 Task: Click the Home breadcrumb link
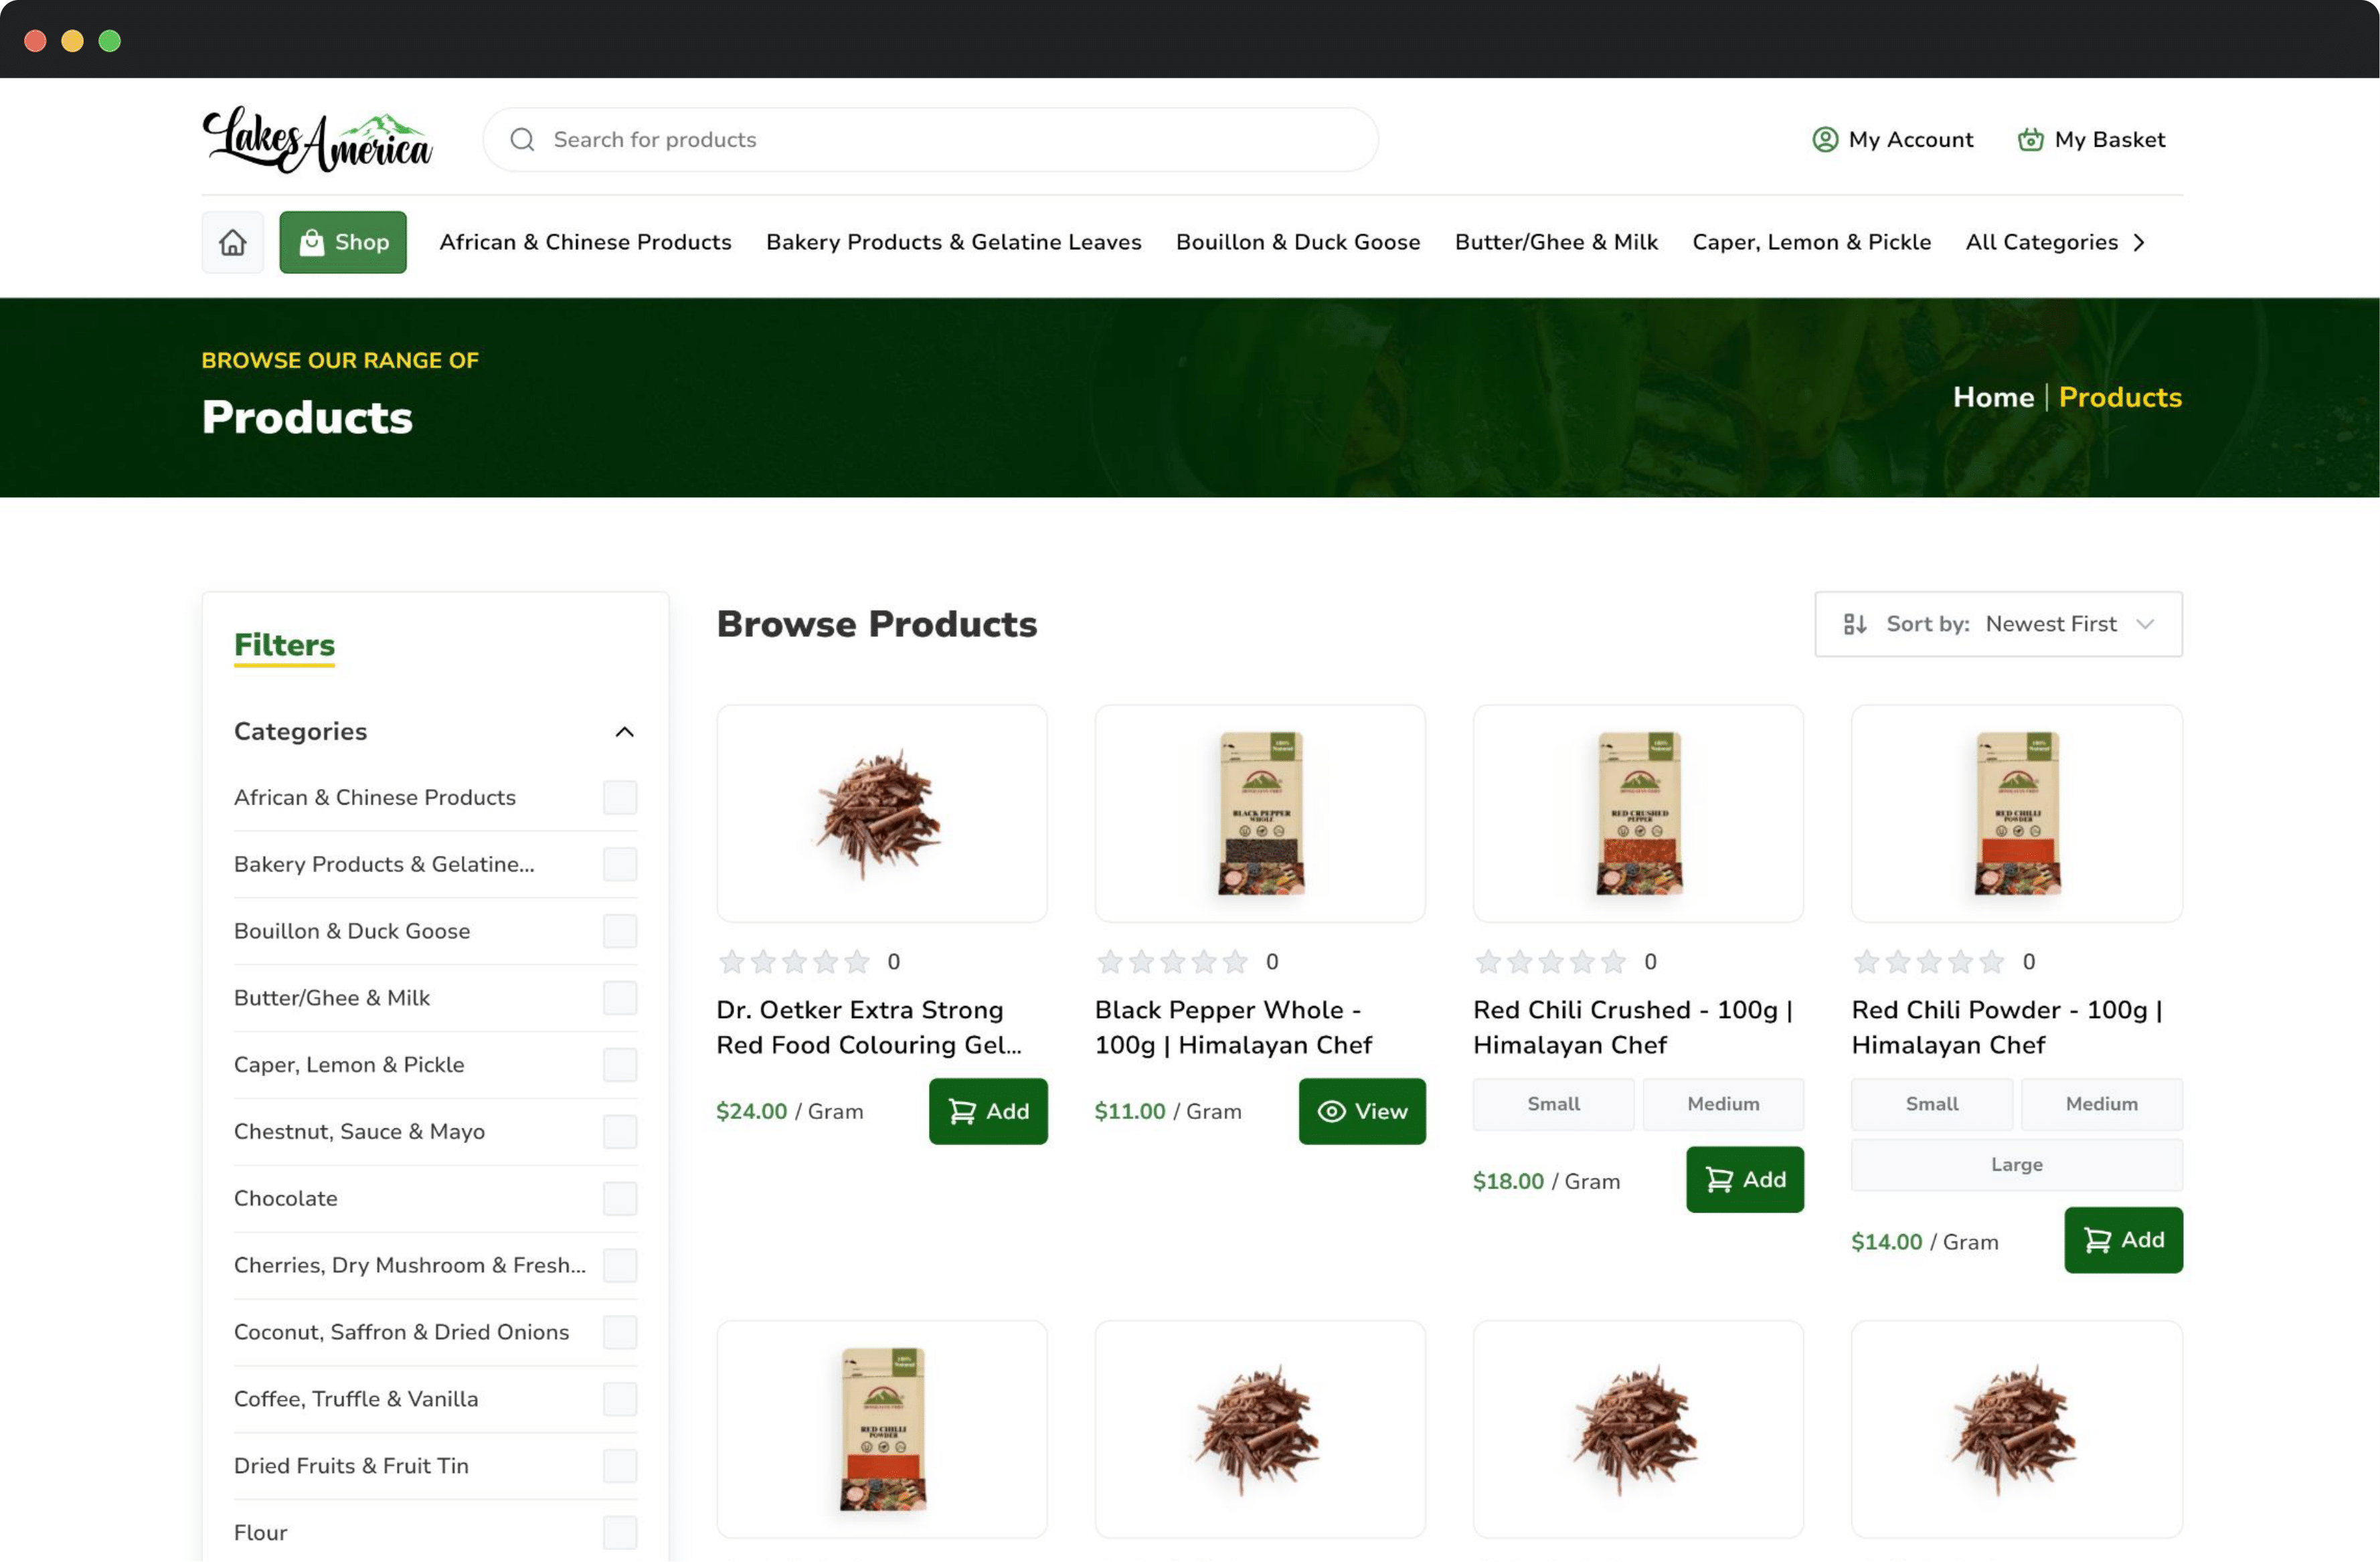pyautogui.click(x=1993, y=397)
